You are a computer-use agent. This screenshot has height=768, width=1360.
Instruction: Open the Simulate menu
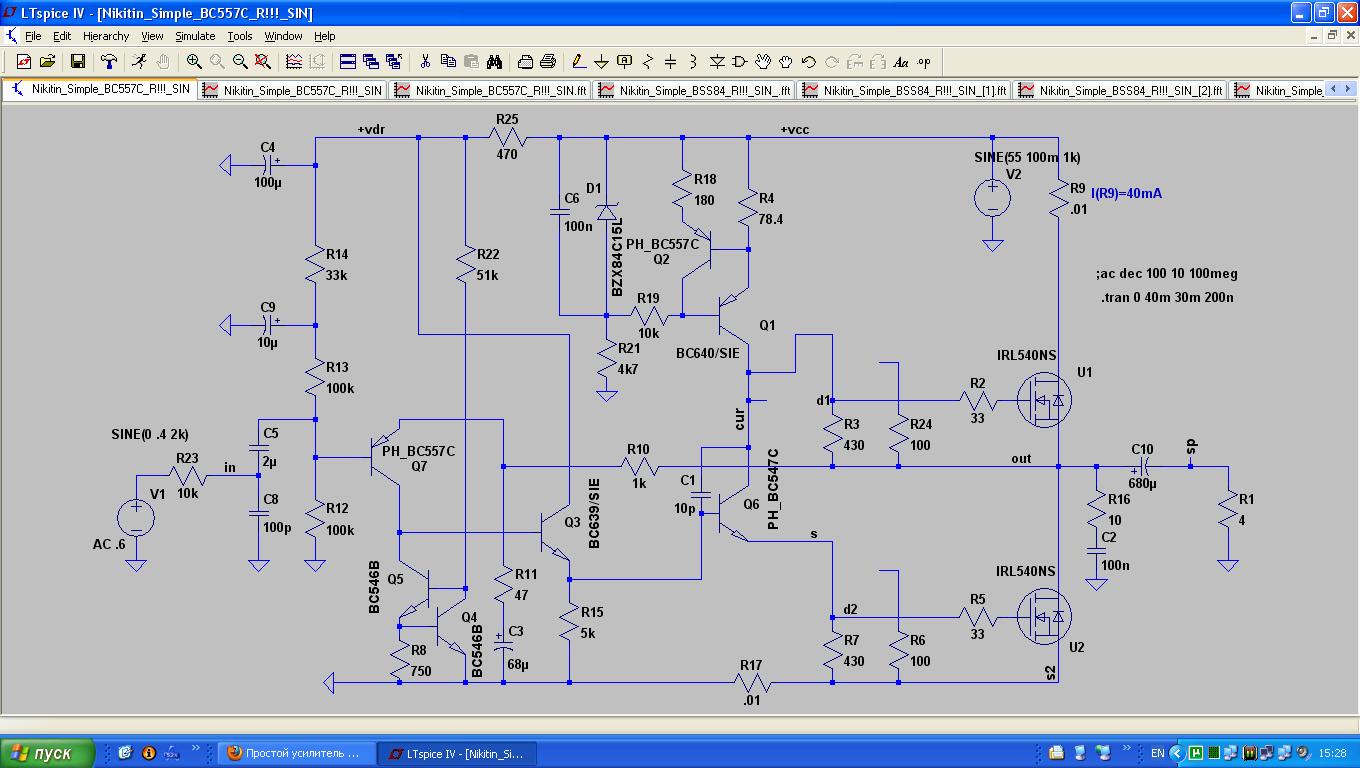196,36
